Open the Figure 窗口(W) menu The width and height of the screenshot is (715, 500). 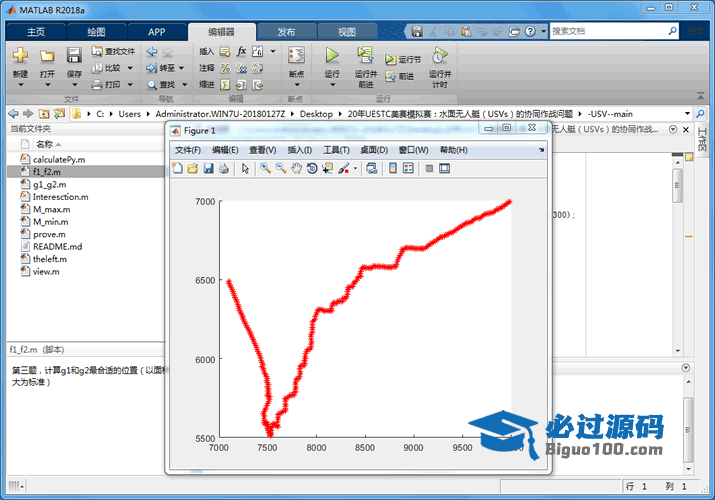413,150
